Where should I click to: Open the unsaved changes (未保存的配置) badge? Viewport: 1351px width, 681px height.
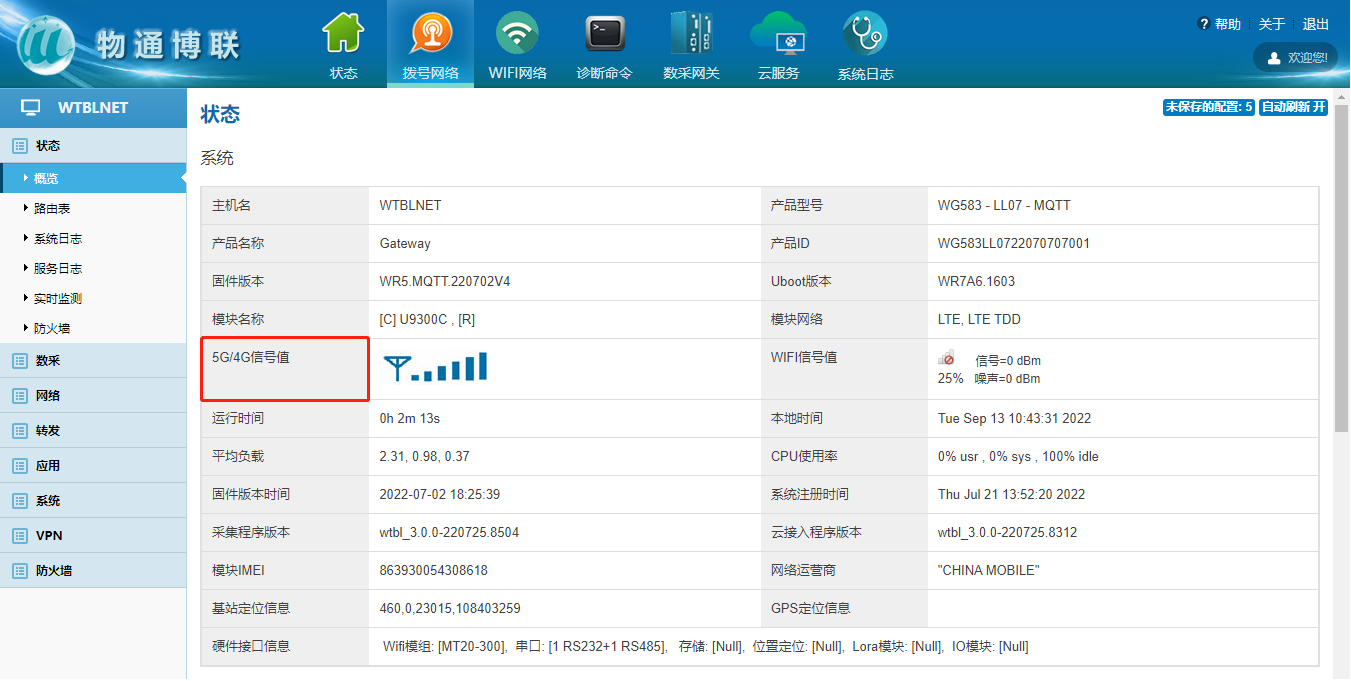point(1208,107)
